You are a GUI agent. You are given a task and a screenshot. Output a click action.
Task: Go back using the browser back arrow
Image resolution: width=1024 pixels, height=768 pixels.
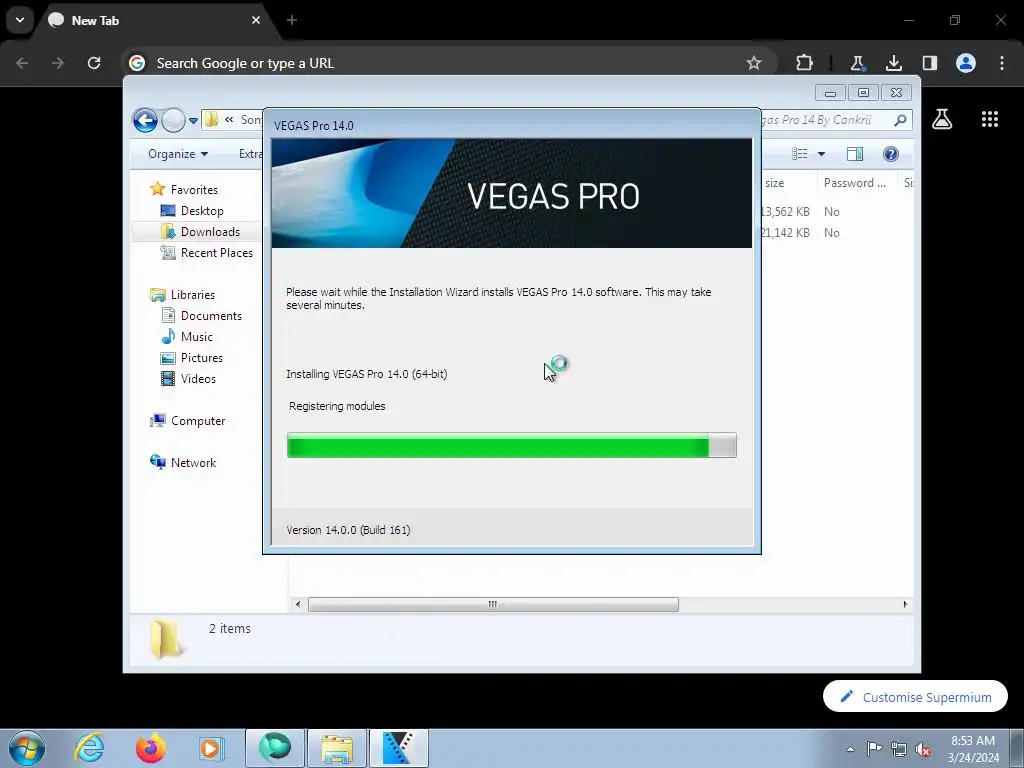(22, 63)
